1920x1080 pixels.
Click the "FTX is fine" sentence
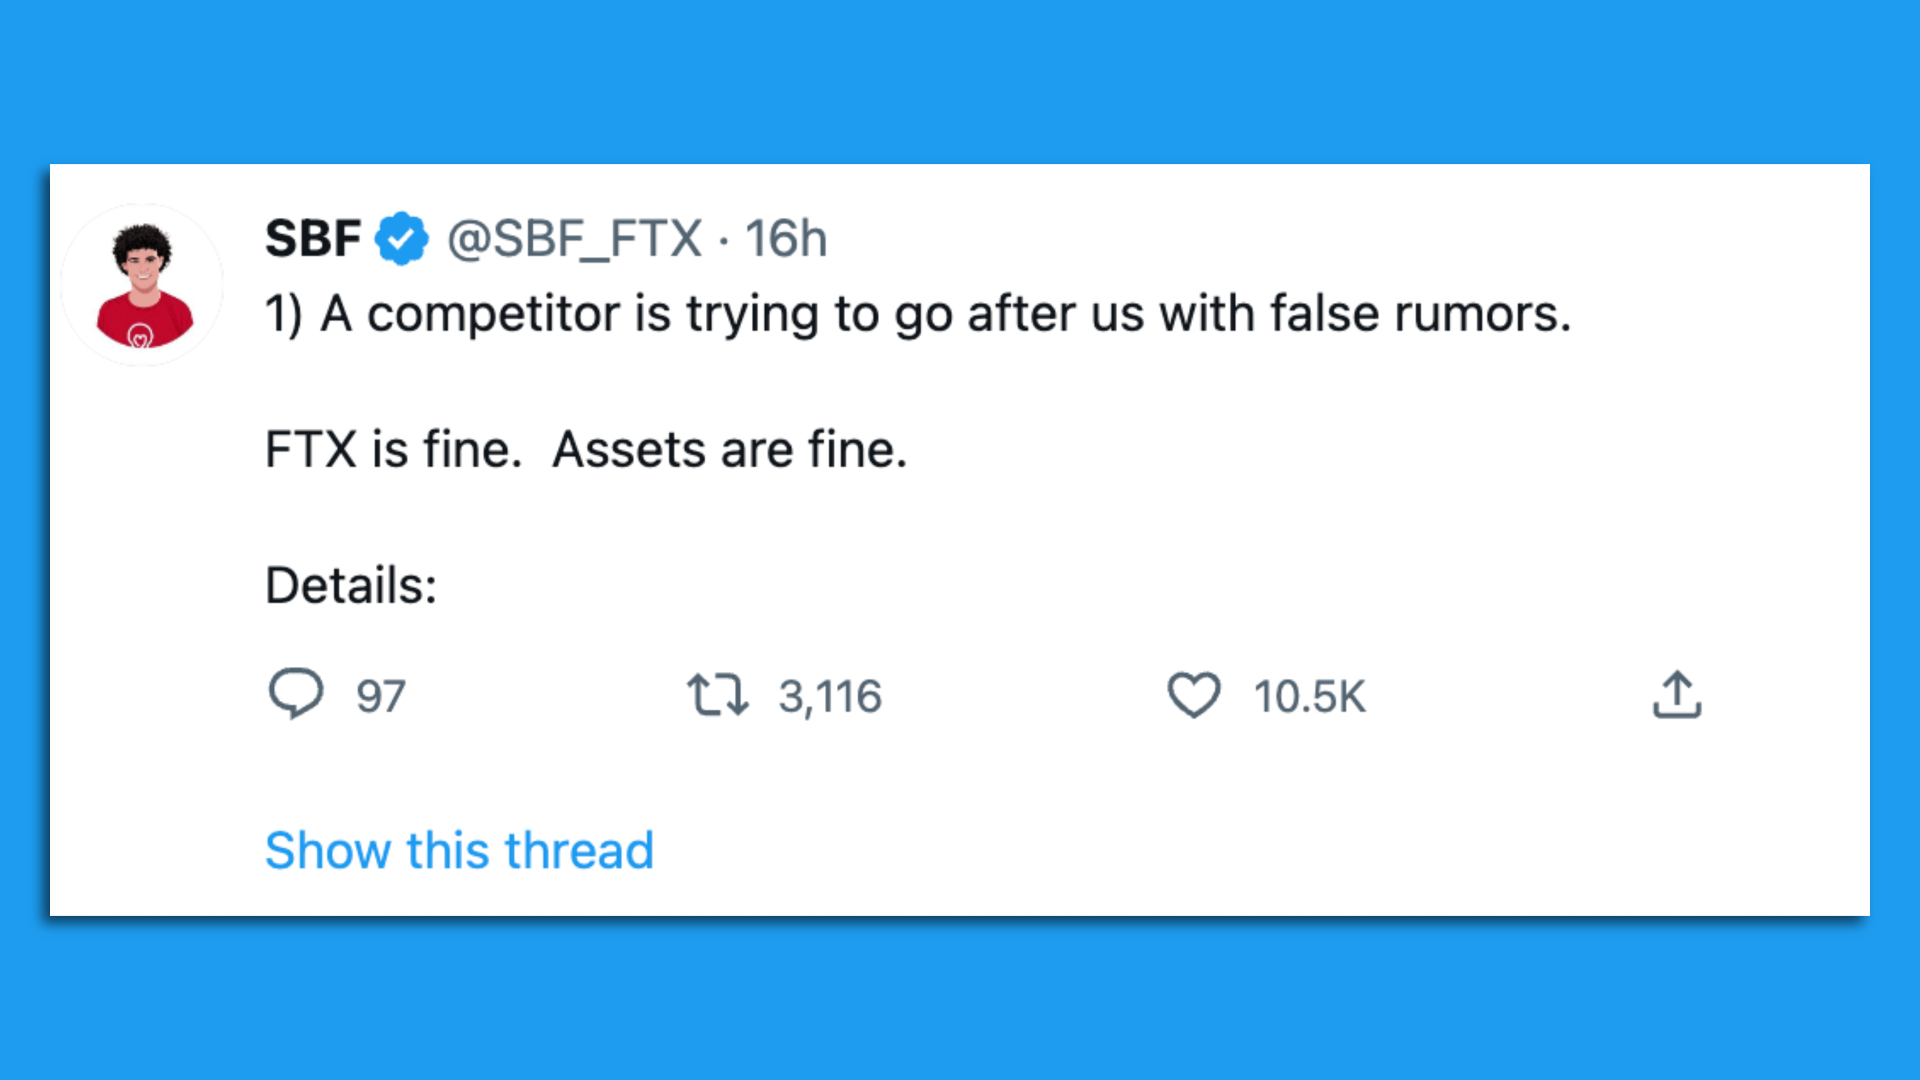[393, 450]
